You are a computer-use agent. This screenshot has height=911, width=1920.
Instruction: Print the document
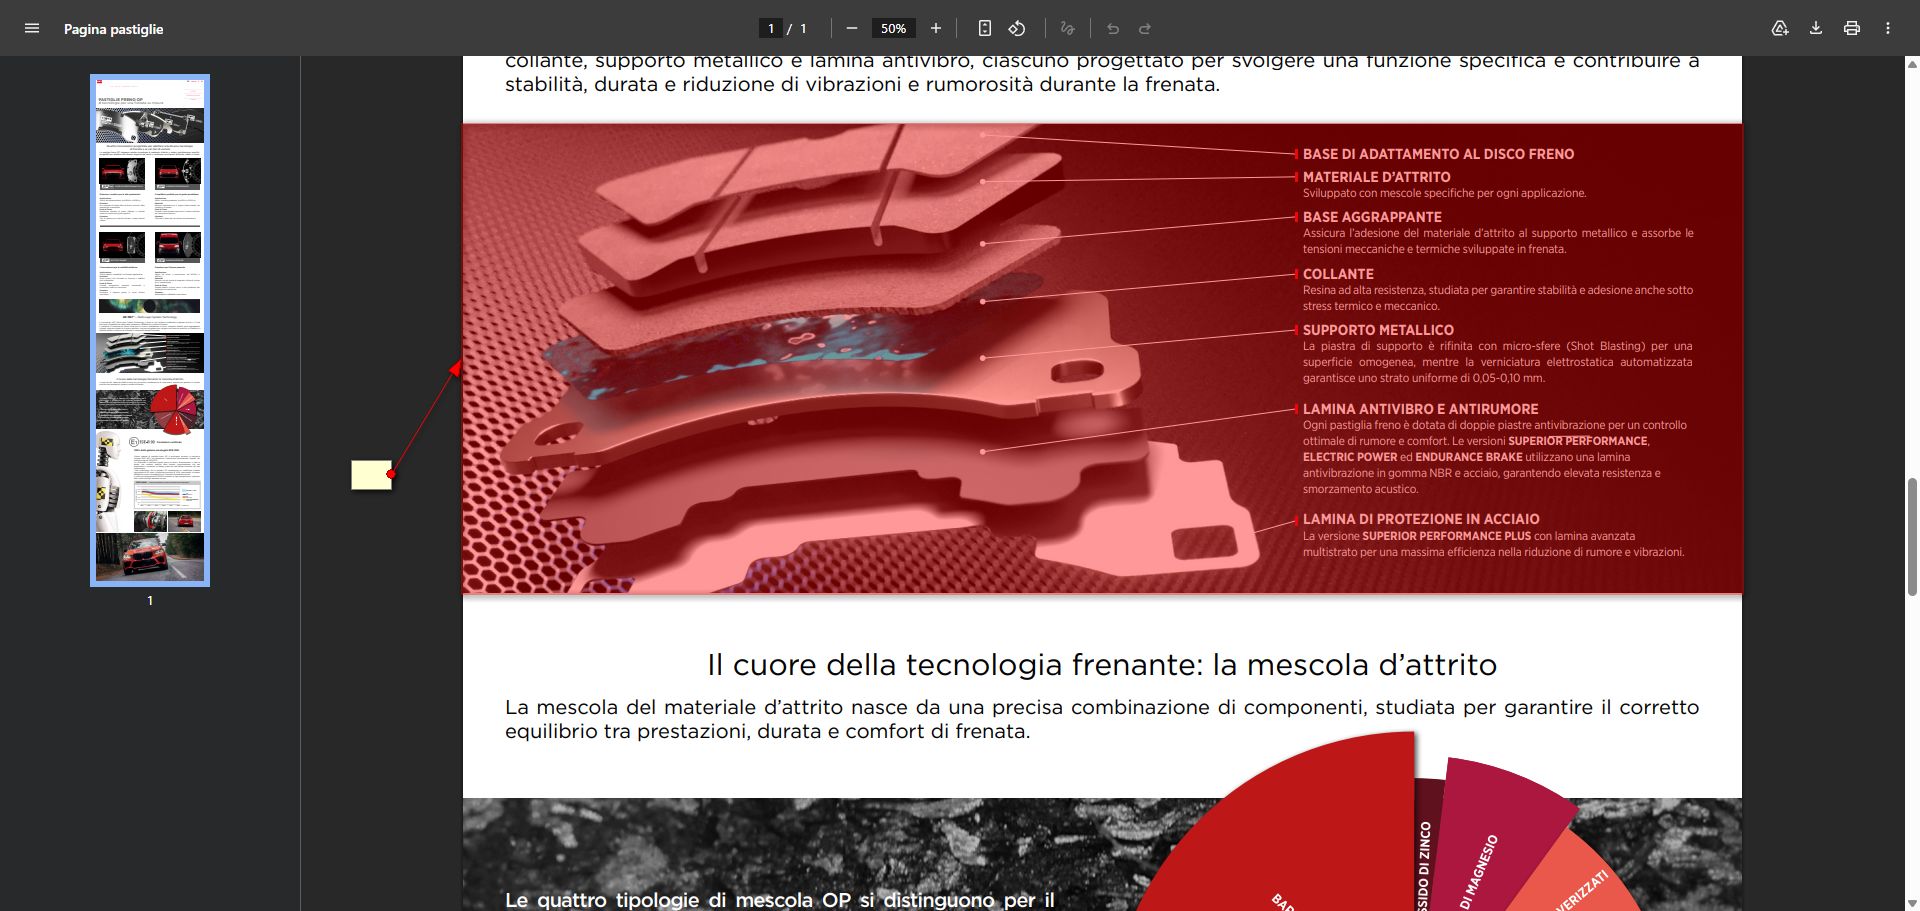click(1852, 29)
